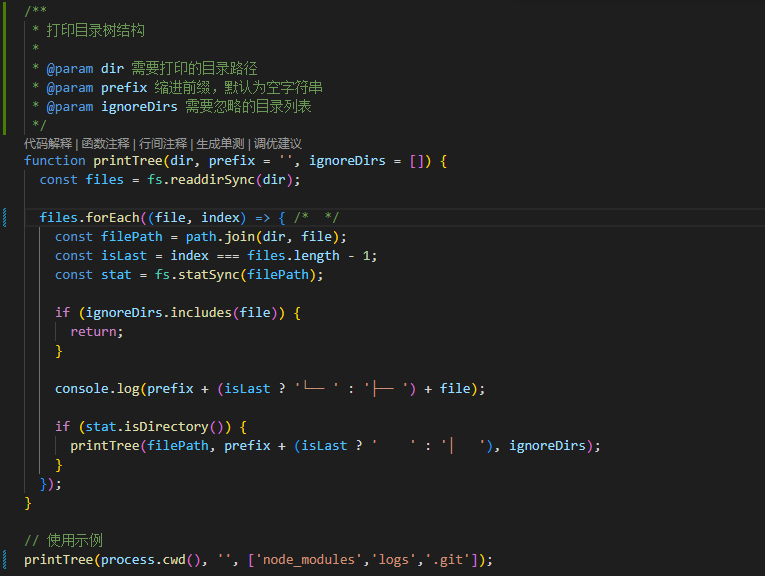Click the 调优建议 code lens link
Screen dimensions: 765x576
(x=278, y=144)
